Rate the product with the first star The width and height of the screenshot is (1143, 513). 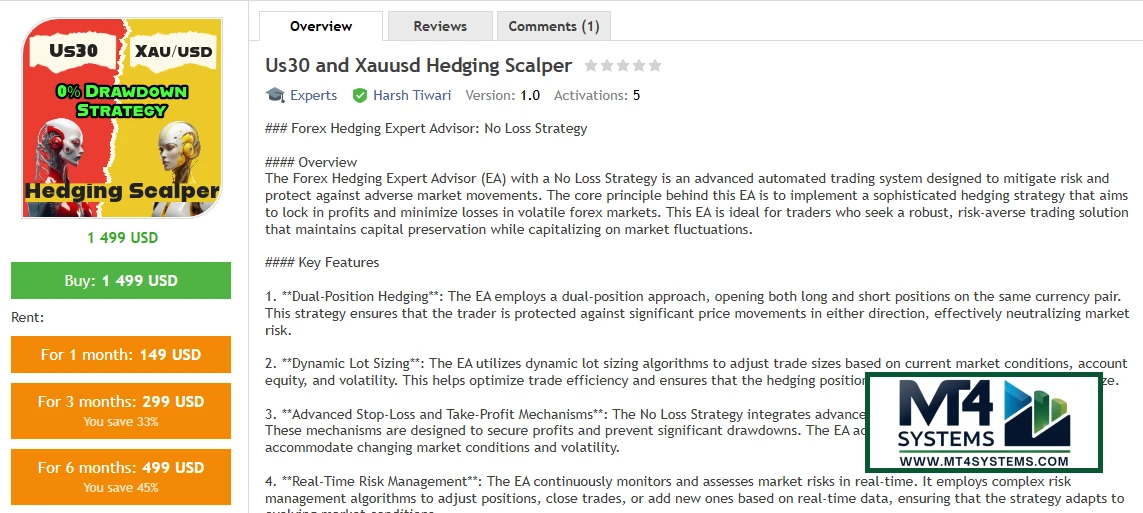pos(591,66)
